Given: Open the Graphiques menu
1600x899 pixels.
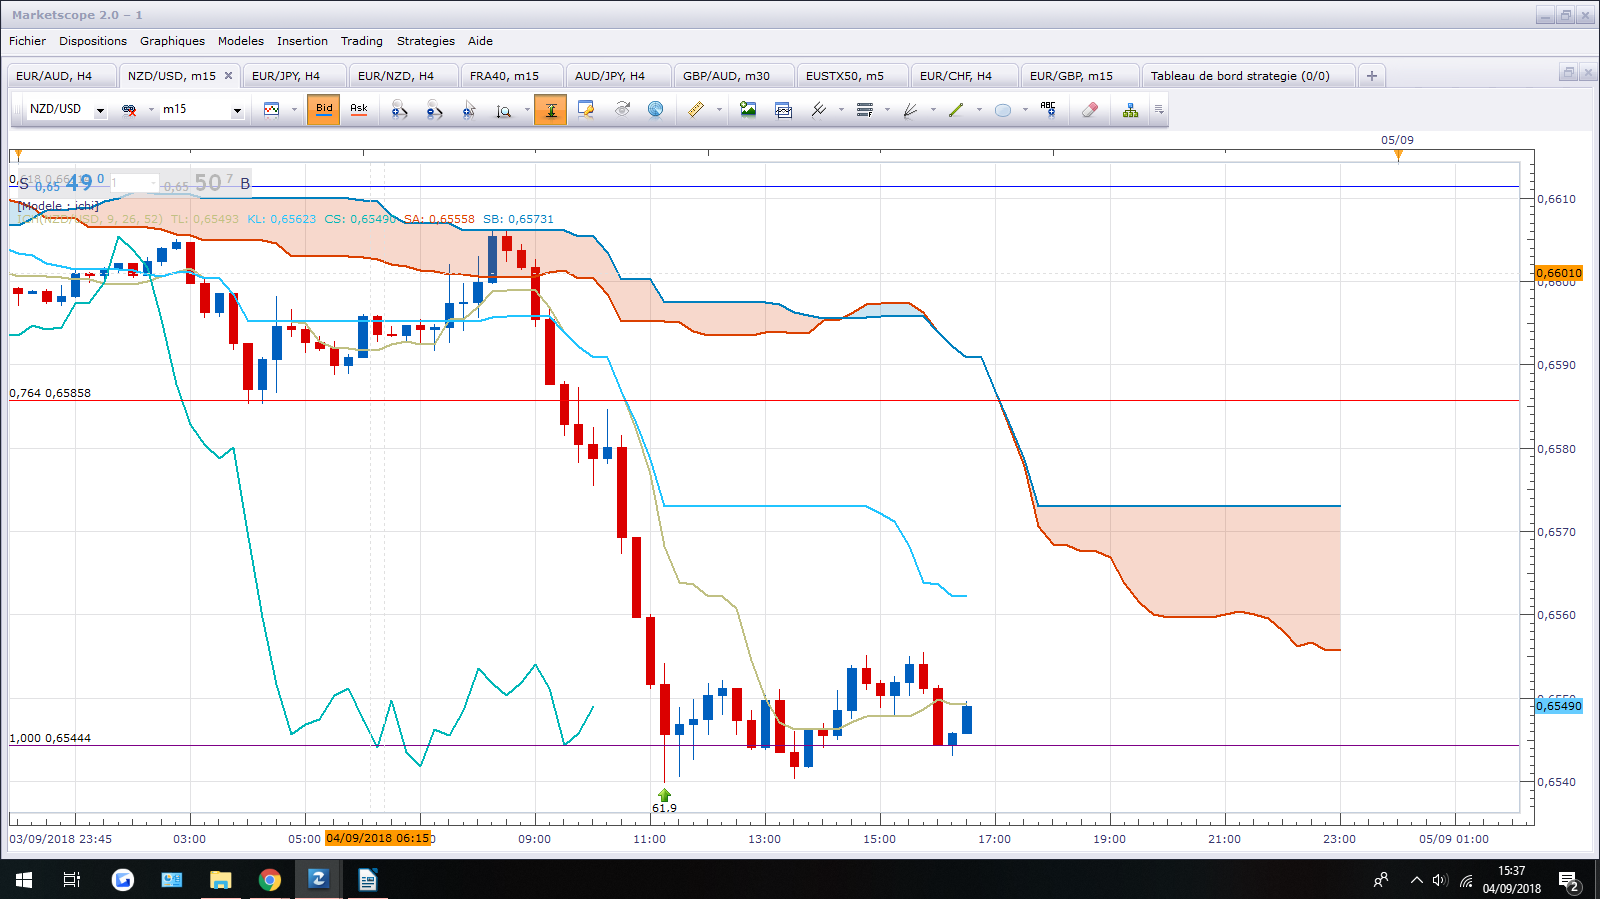Looking at the screenshot, I should point(172,41).
